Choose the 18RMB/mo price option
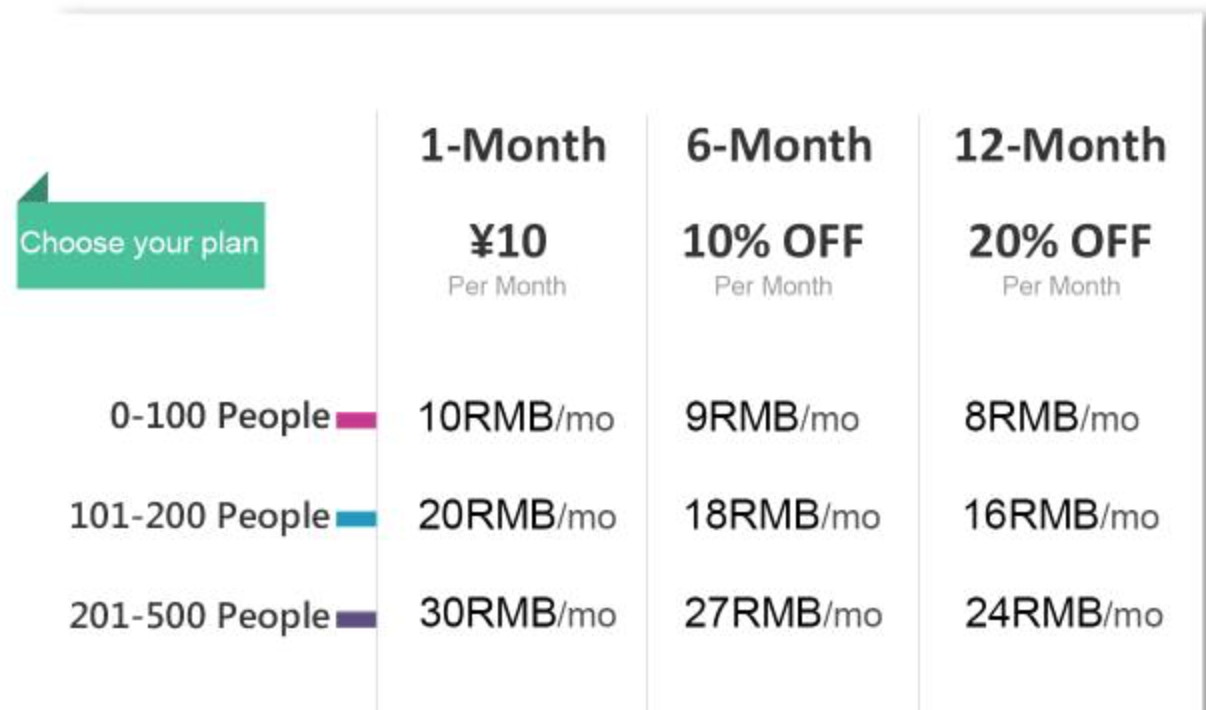Image resolution: width=1206 pixels, height=710 pixels. [x=782, y=516]
